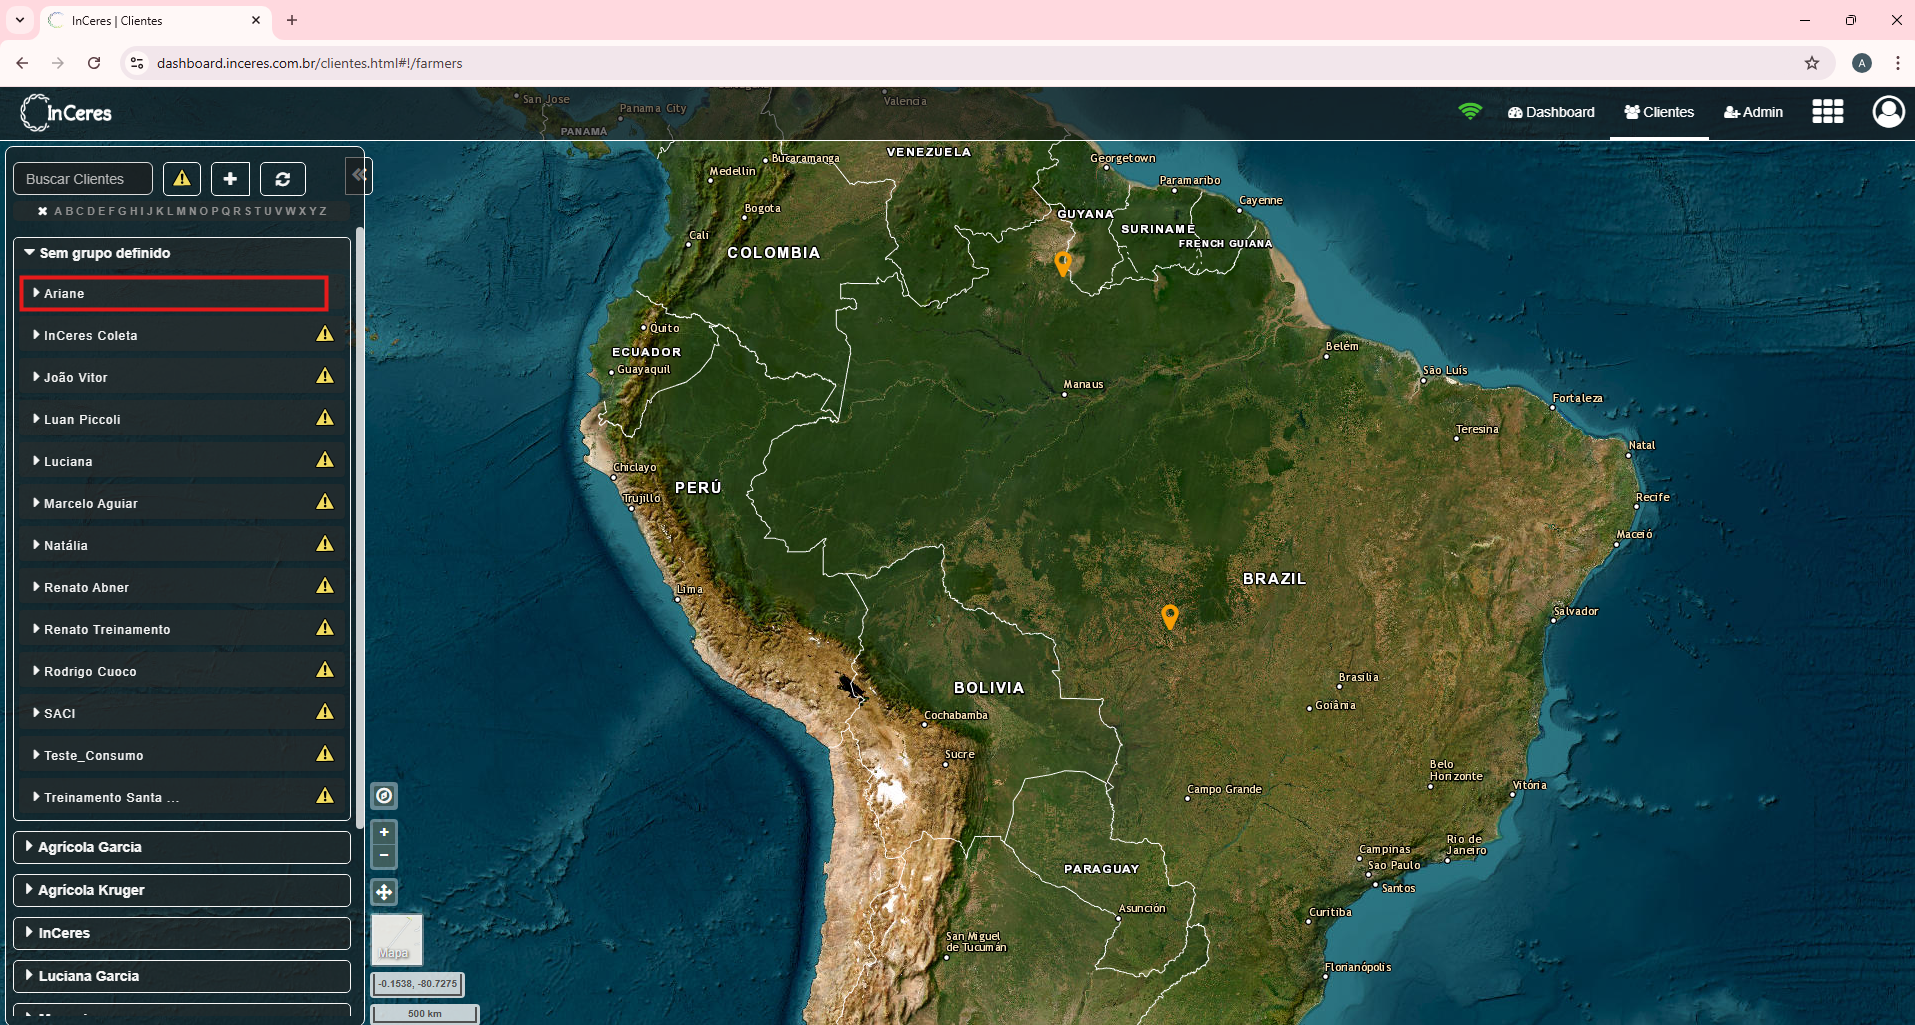Click warning icon on InCeres Coleta row
Image resolution: width=1915 pixels, height=1025 pixels.
(325, 334)
